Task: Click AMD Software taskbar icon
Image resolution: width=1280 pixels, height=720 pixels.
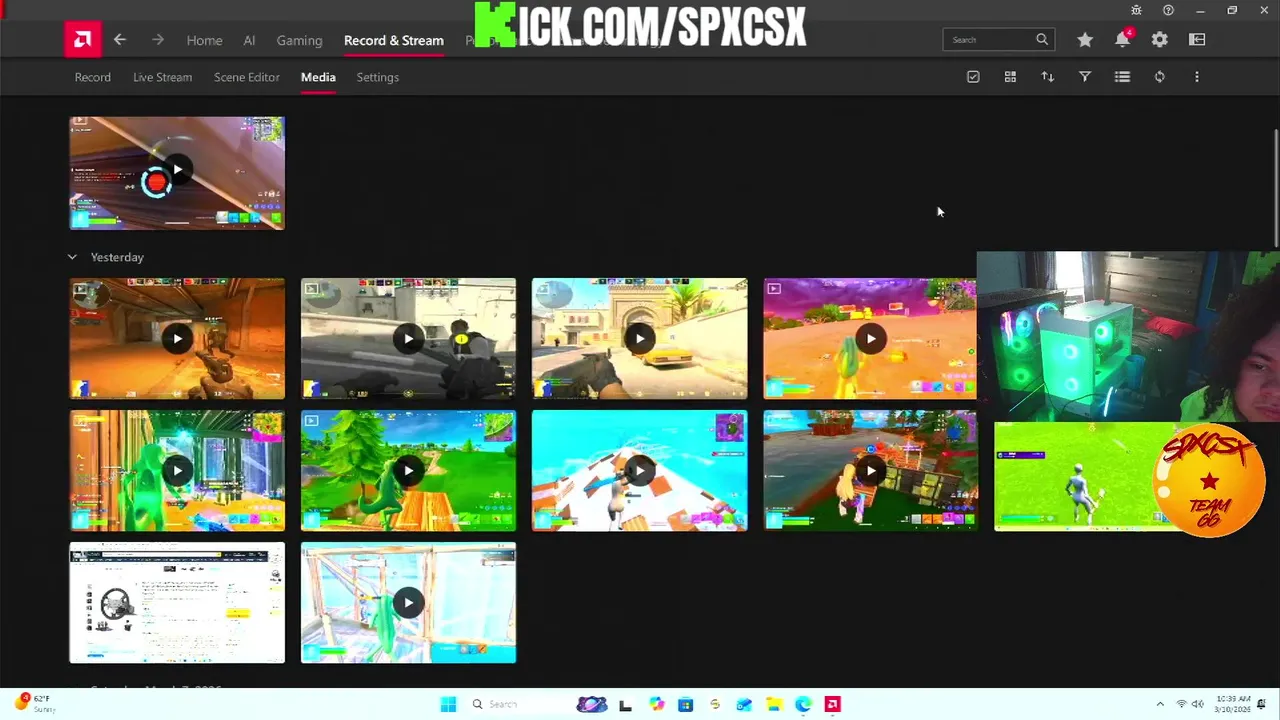Action: (x=832, y=704)
